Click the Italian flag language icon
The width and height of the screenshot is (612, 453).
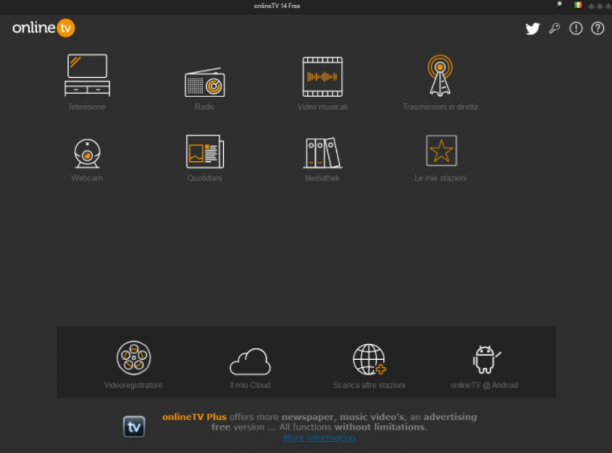point(578,5)
